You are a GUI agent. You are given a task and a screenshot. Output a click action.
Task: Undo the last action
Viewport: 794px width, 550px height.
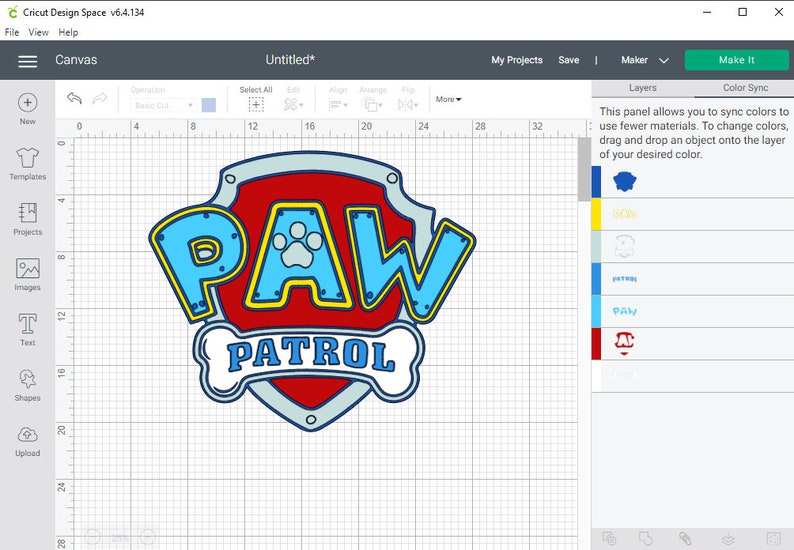click(x=74, y=98)
